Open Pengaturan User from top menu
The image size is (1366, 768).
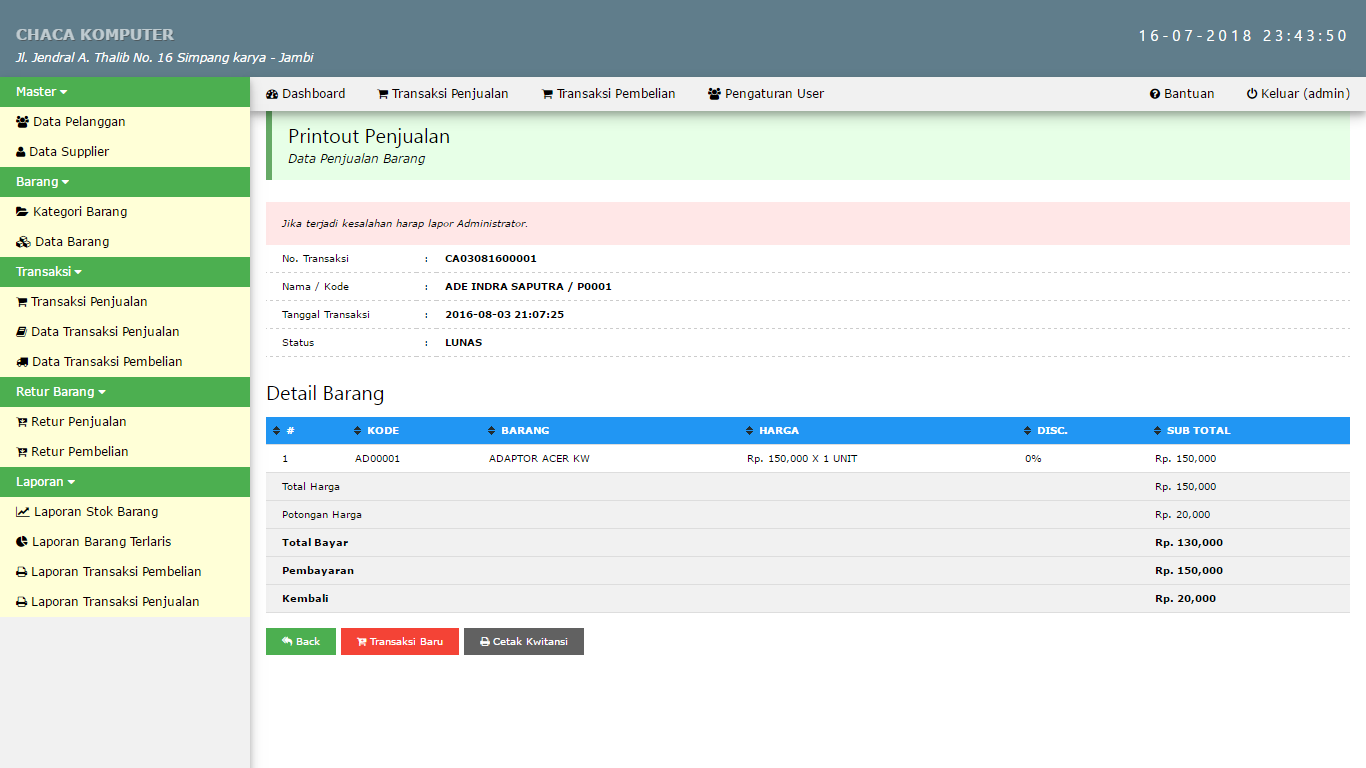tap(766, 94)
